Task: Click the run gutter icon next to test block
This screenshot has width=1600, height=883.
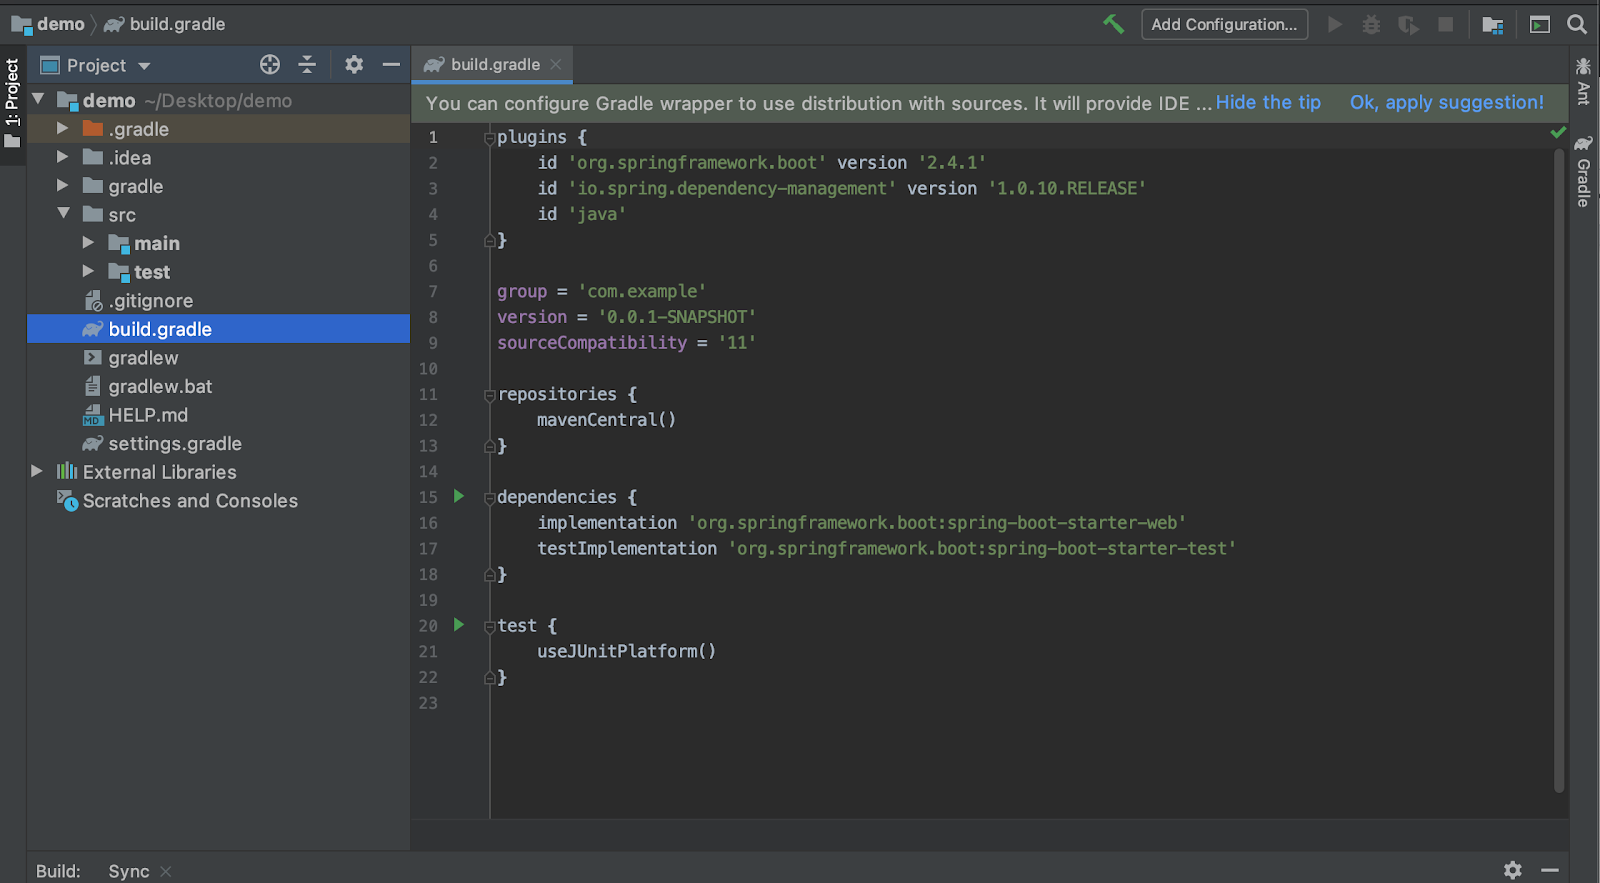Action: pyautogui.click(x=459, y=625)
